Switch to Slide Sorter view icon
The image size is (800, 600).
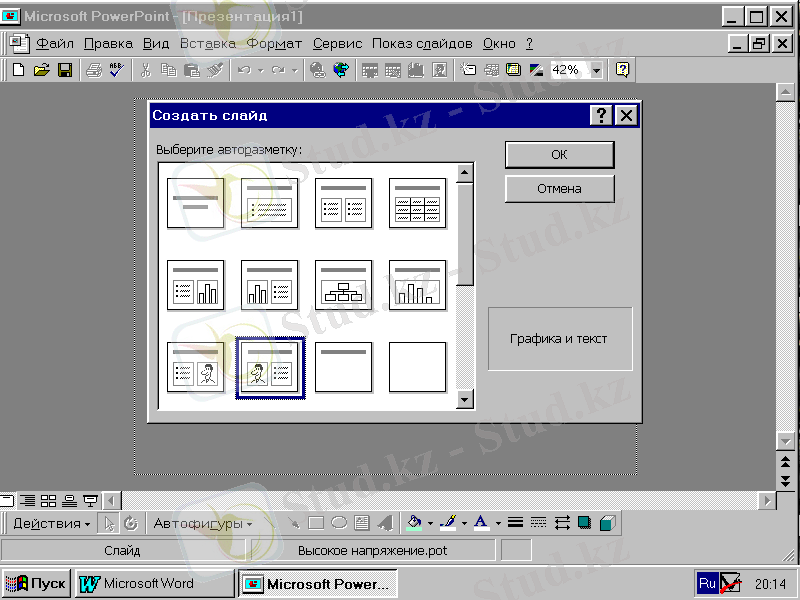48,500
